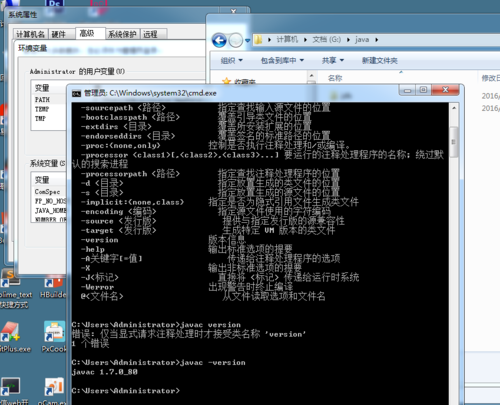Open the 共享 dropdown menu
Image resolution: width=500 pixels, height=405 pixels.
(333, 60)
